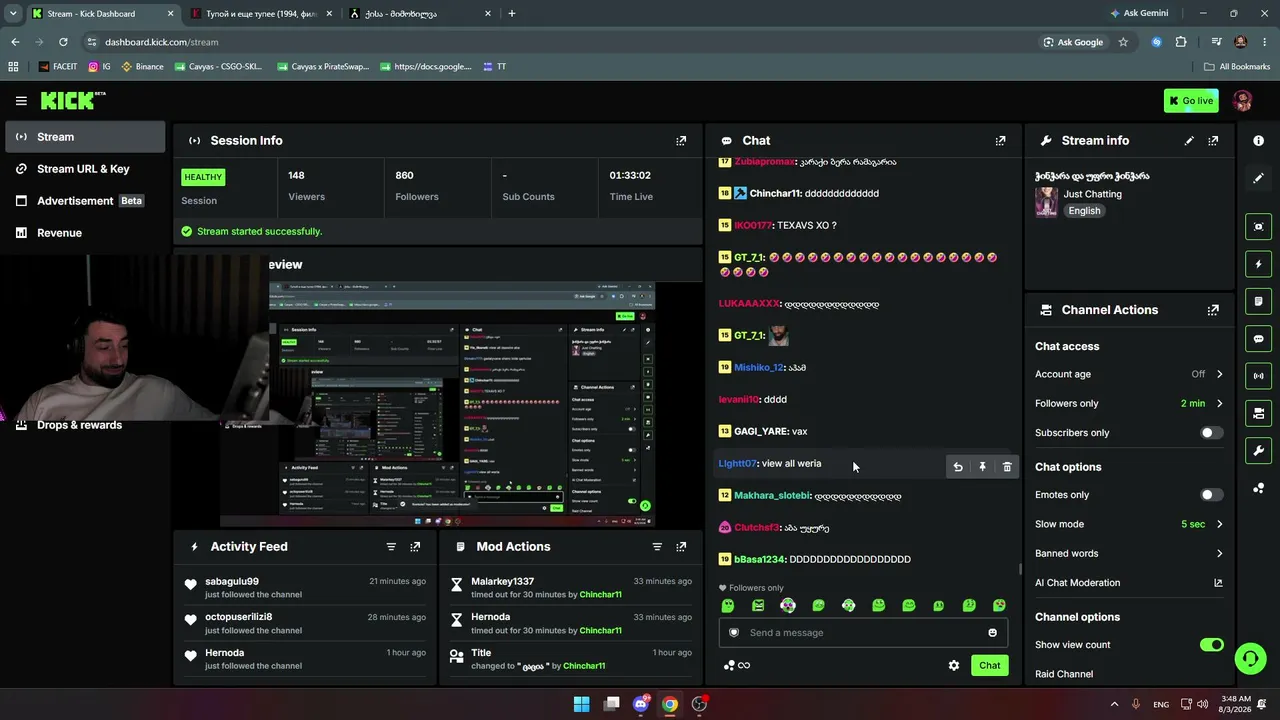Open filter options in Mod Actions

657,547
